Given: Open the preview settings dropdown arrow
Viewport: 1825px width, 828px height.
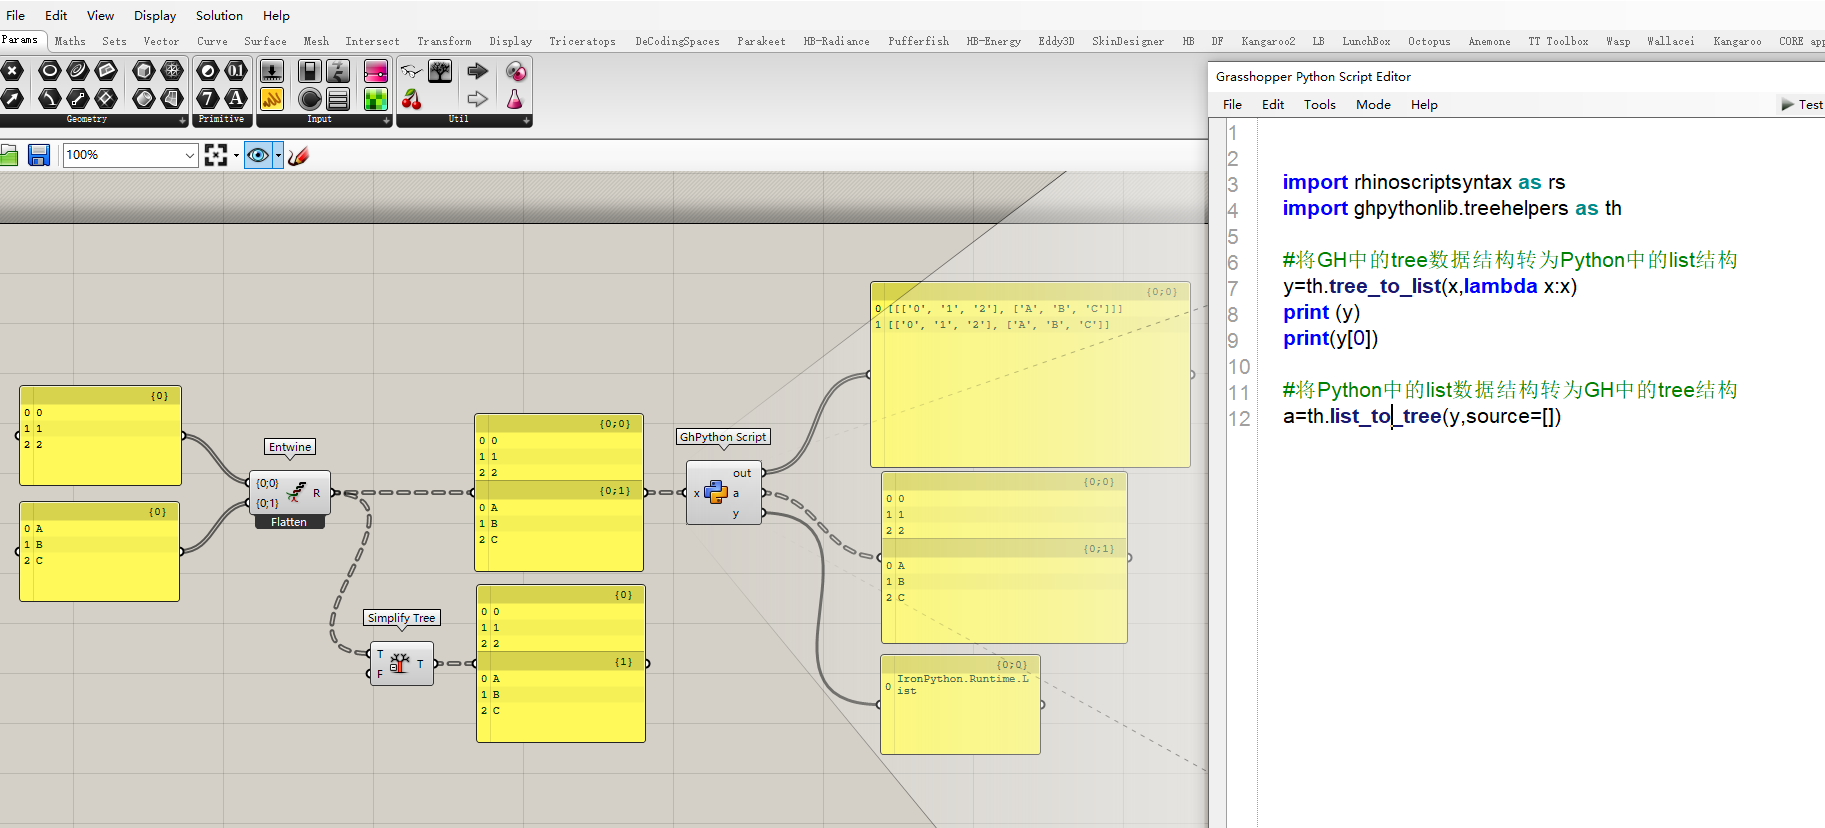Looking at the screenshot, I should point(278,155).
